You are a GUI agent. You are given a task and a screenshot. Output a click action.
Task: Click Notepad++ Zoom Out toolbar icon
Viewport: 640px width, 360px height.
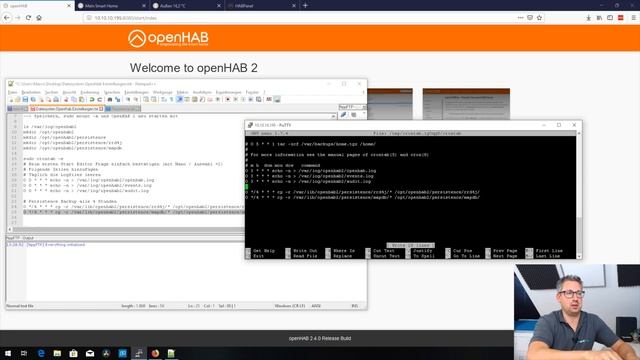pyautogui.click(x=136, y=100)
